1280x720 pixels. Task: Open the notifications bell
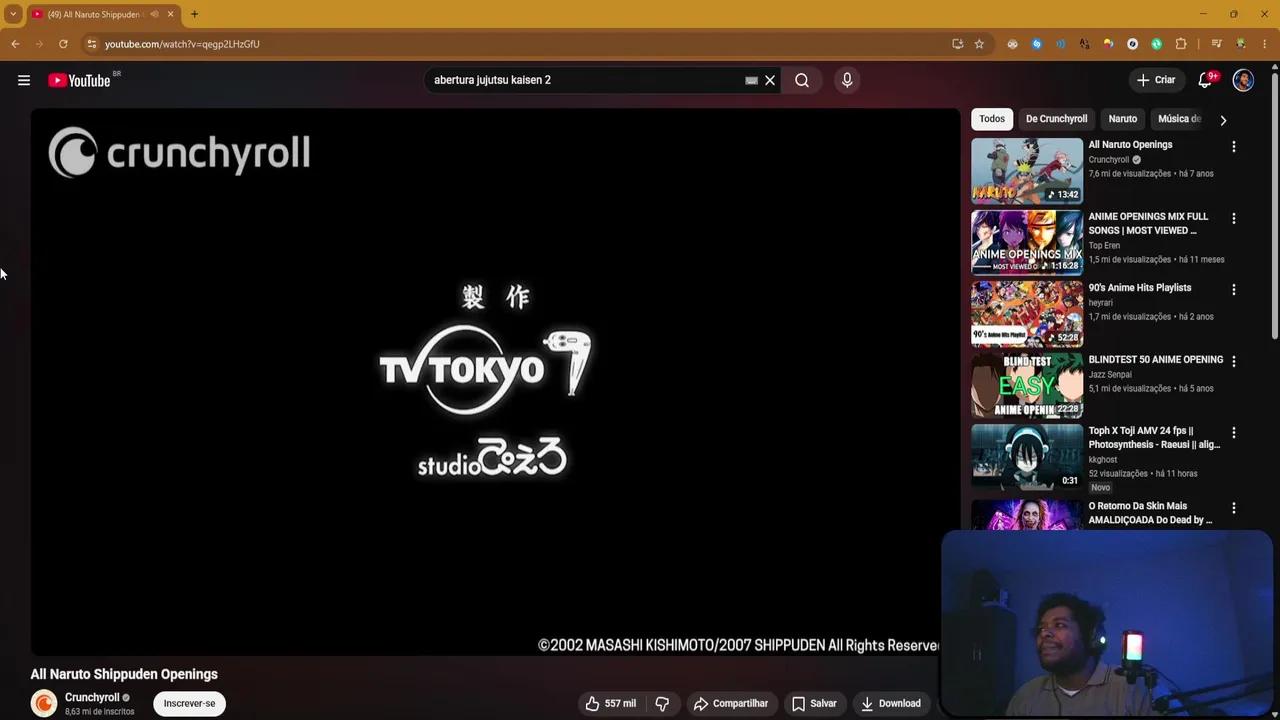point(1205,80)
